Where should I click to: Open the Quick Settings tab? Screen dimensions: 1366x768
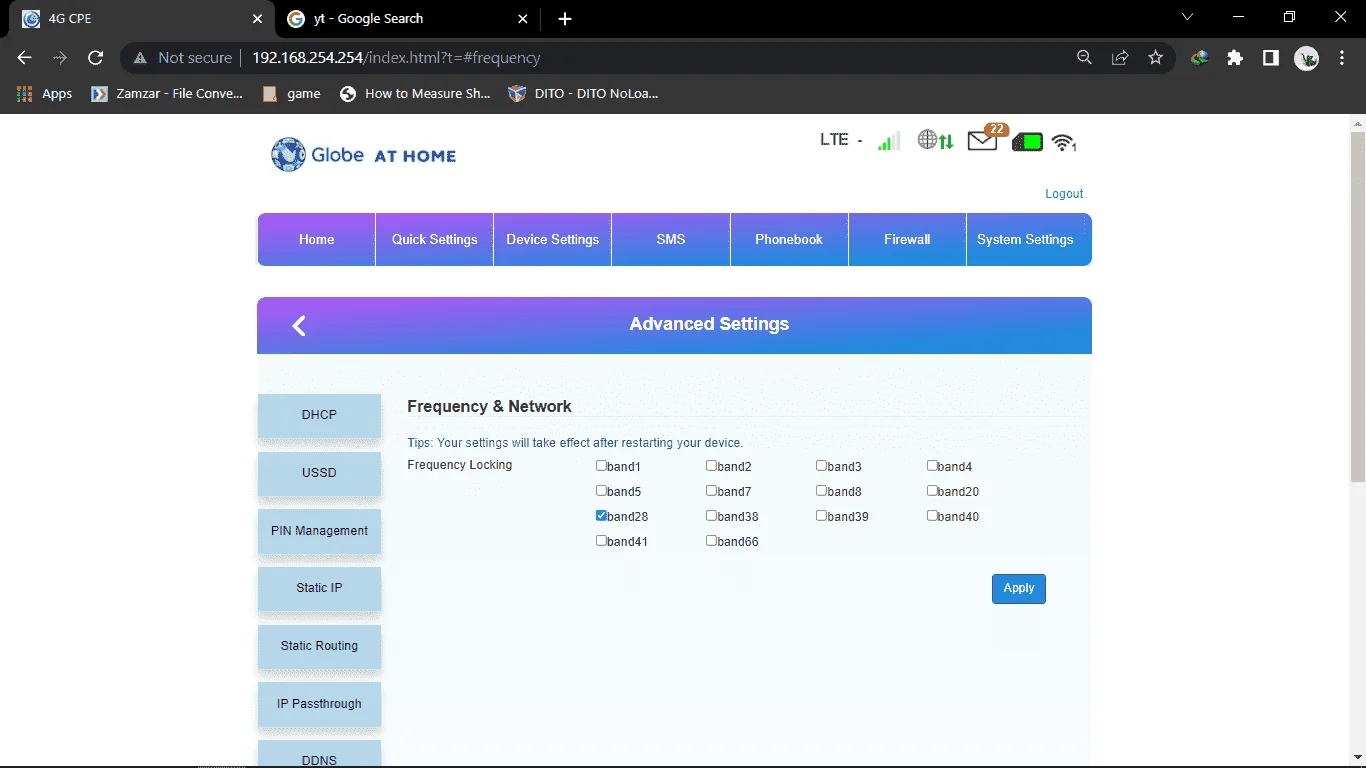coord(434,239)
